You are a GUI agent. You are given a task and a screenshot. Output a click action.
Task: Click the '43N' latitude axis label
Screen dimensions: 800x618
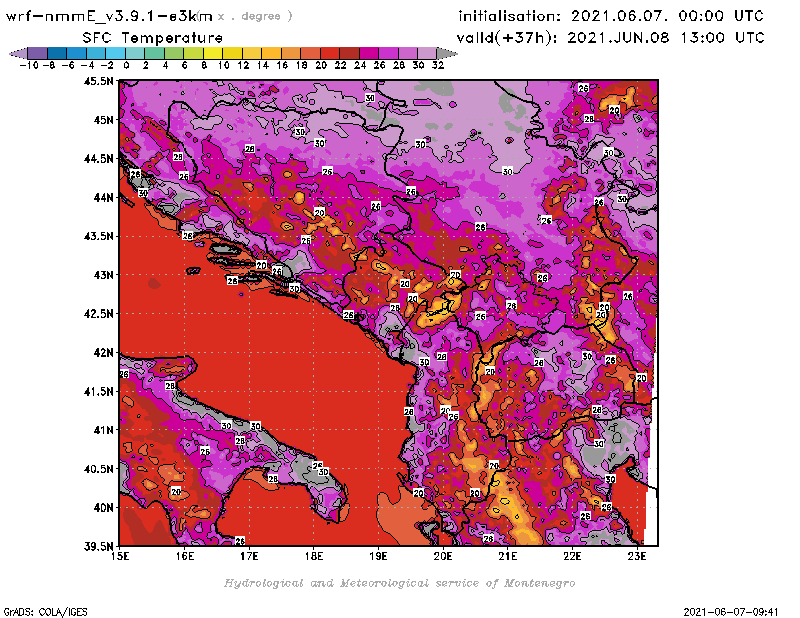coord(103,275)
